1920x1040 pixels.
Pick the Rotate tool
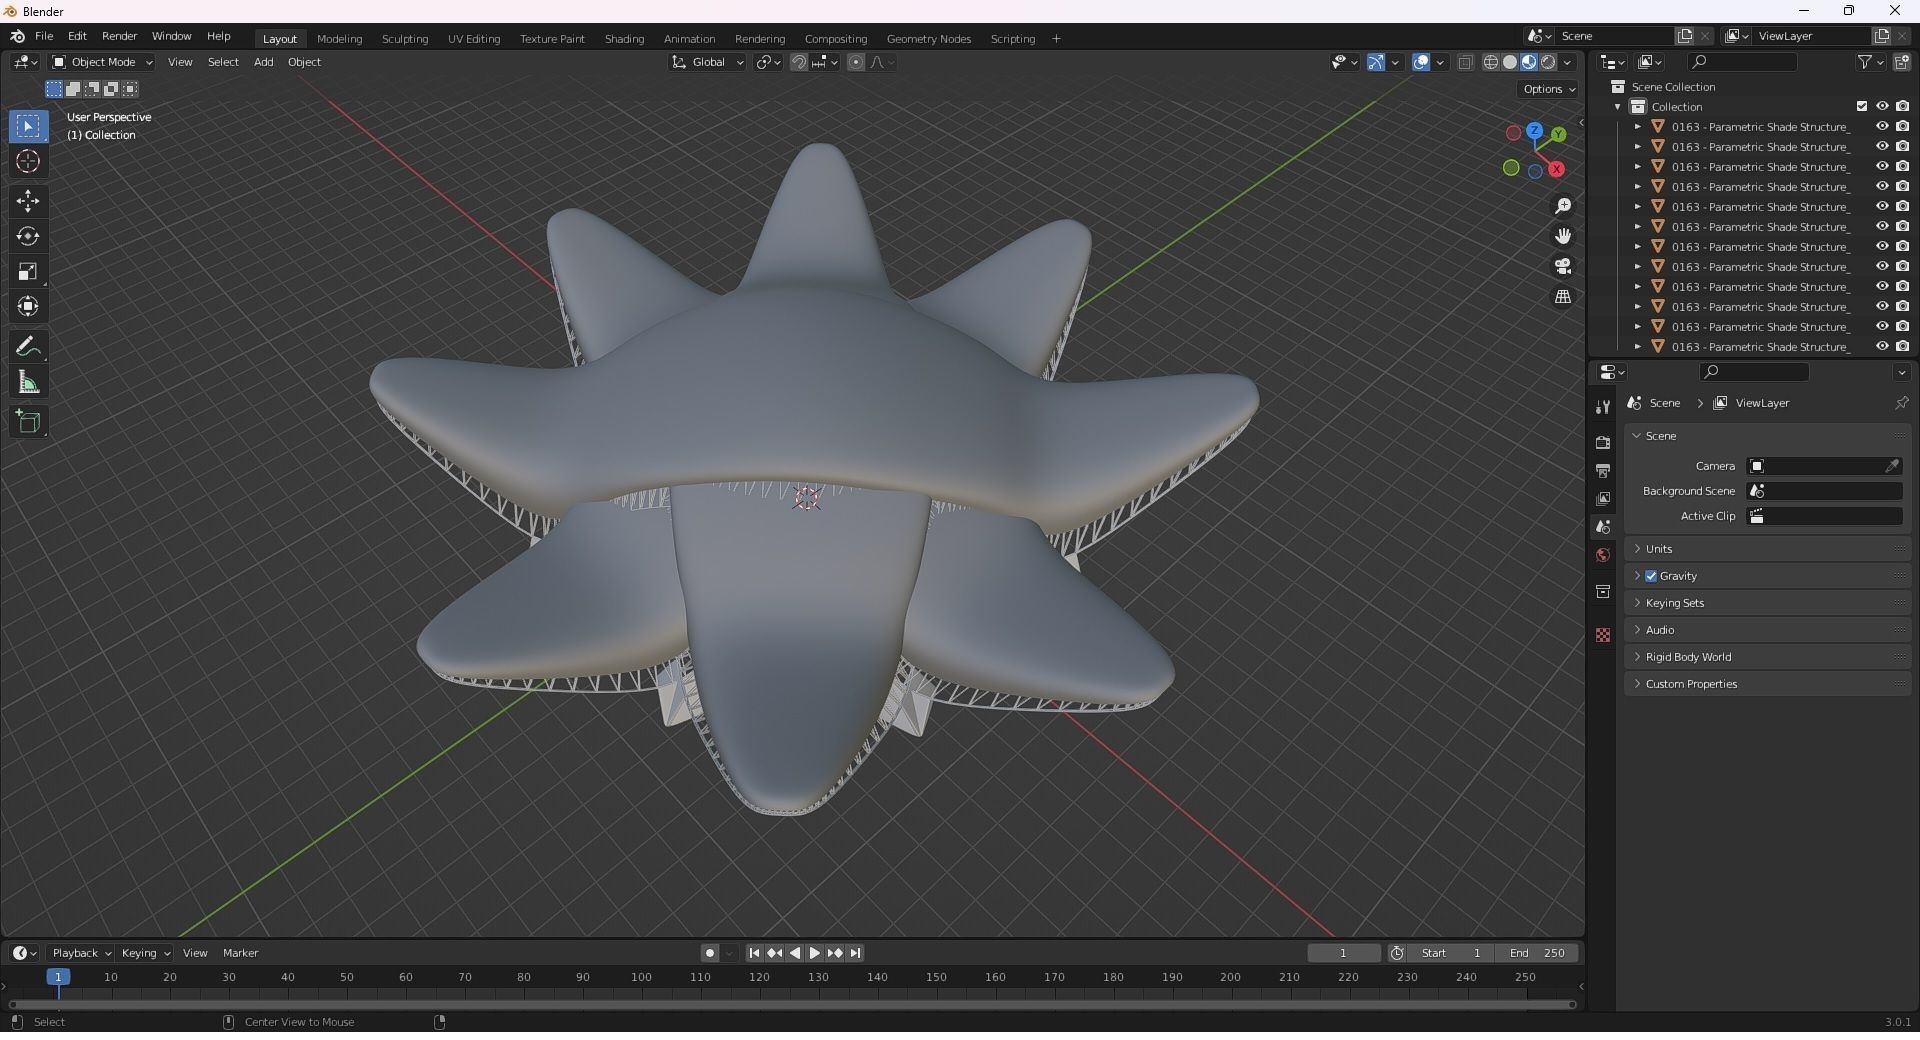tap(28, 236)
